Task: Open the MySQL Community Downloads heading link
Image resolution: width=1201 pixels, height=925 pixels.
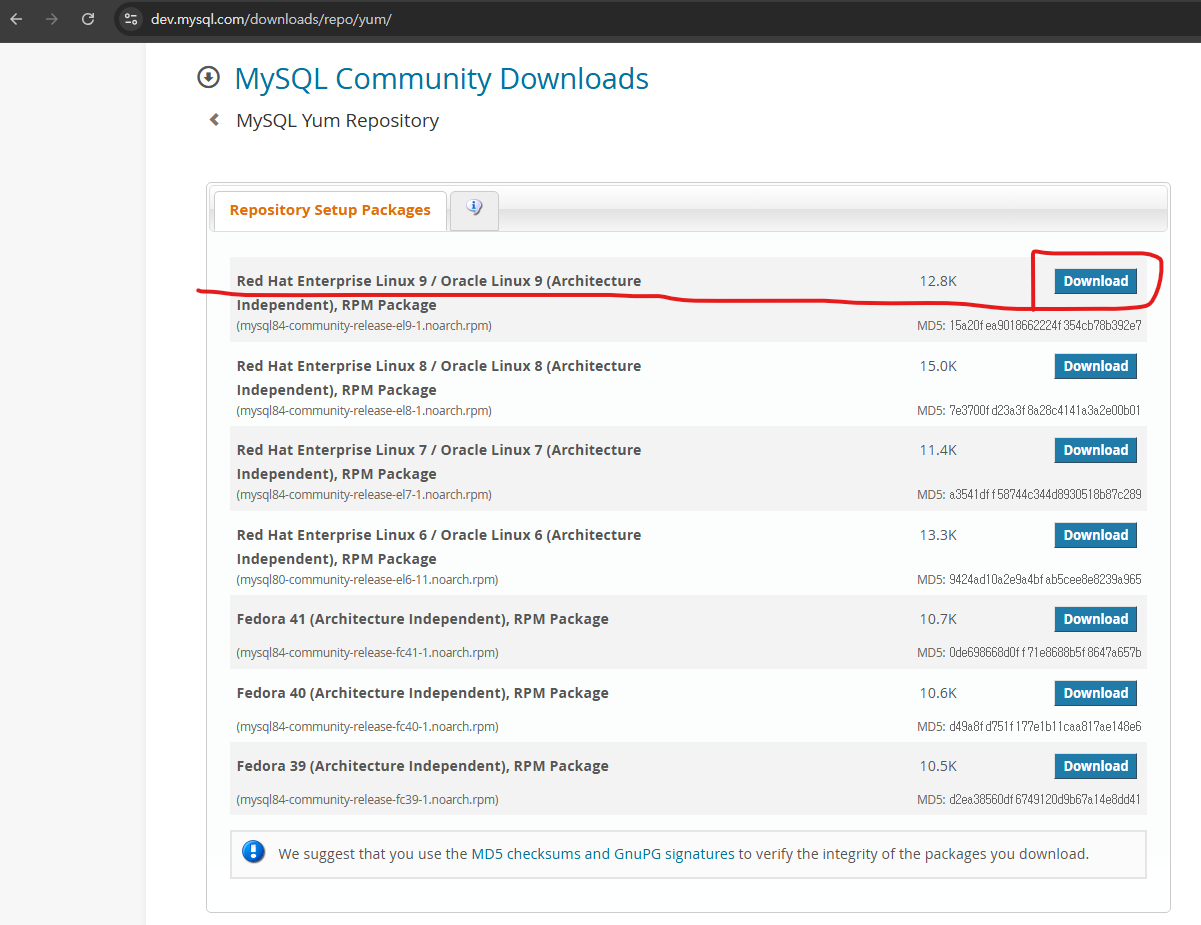Action: click(x=441, y=78)
